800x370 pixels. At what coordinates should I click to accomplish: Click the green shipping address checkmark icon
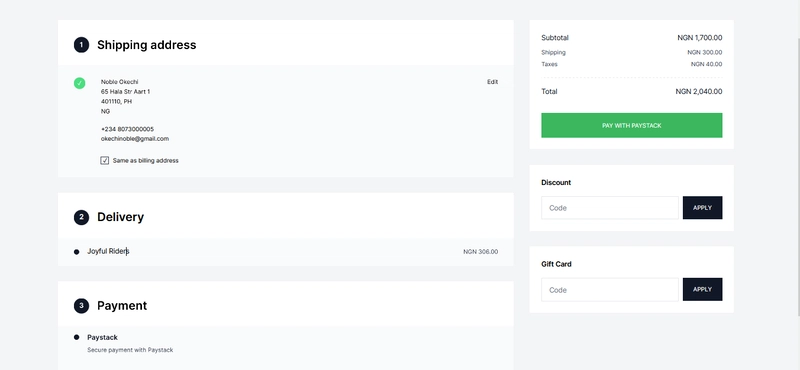click(x=80, y=83)
